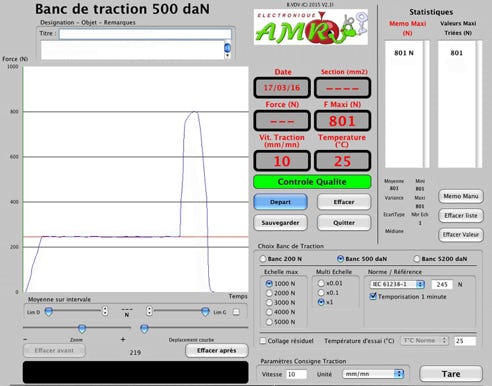Click the Valeurs Maxi Triées list scrollbar
The image size is (492, 386).
[x=479, y=104]
